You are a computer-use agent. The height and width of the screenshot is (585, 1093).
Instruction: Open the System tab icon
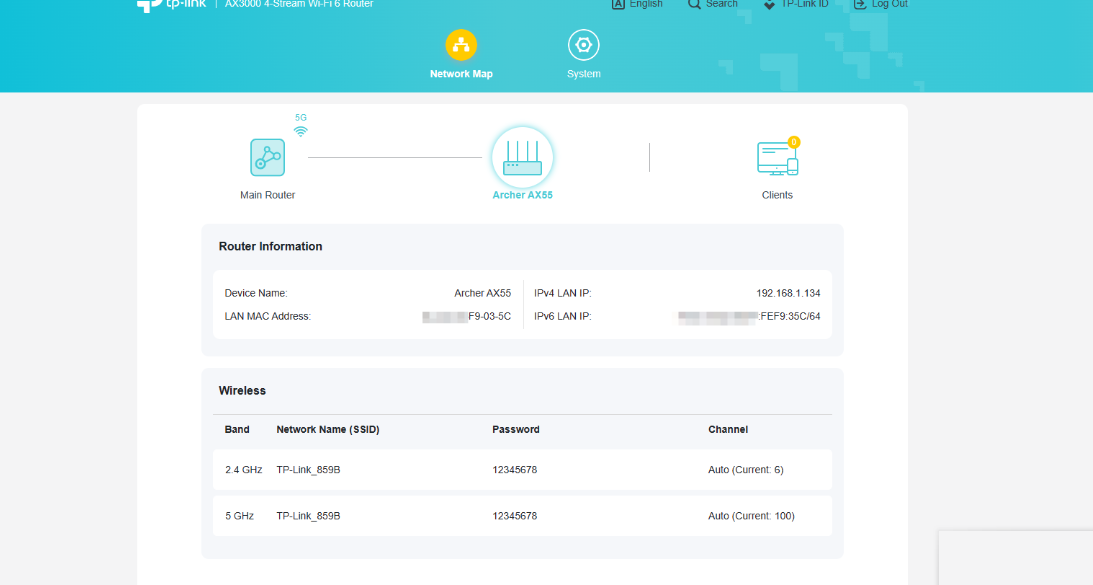click(583, 45)
